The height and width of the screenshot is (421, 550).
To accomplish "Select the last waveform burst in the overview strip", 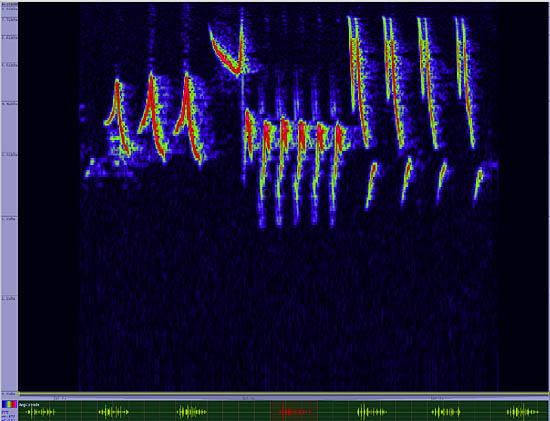I will coord(523,412).
